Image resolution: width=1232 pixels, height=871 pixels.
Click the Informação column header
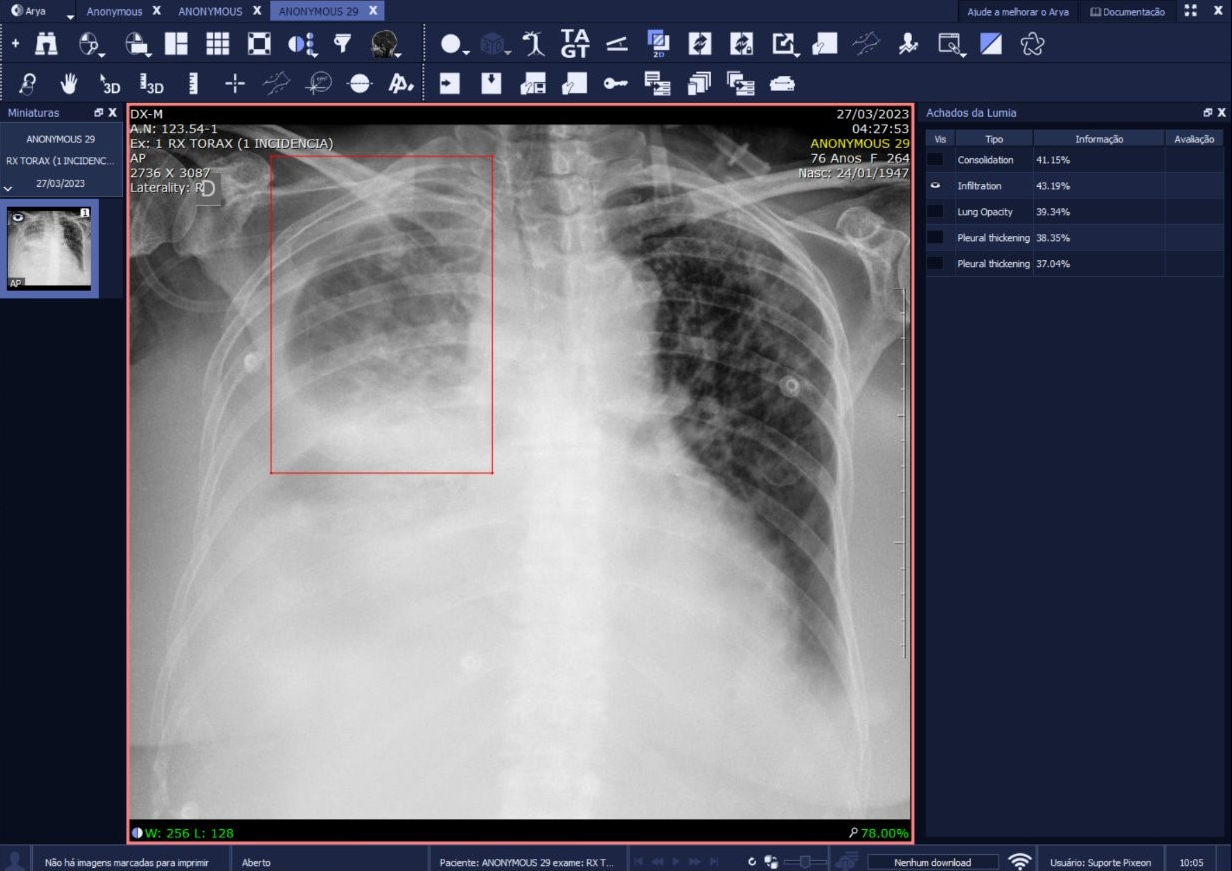(x=1099, y=139)
